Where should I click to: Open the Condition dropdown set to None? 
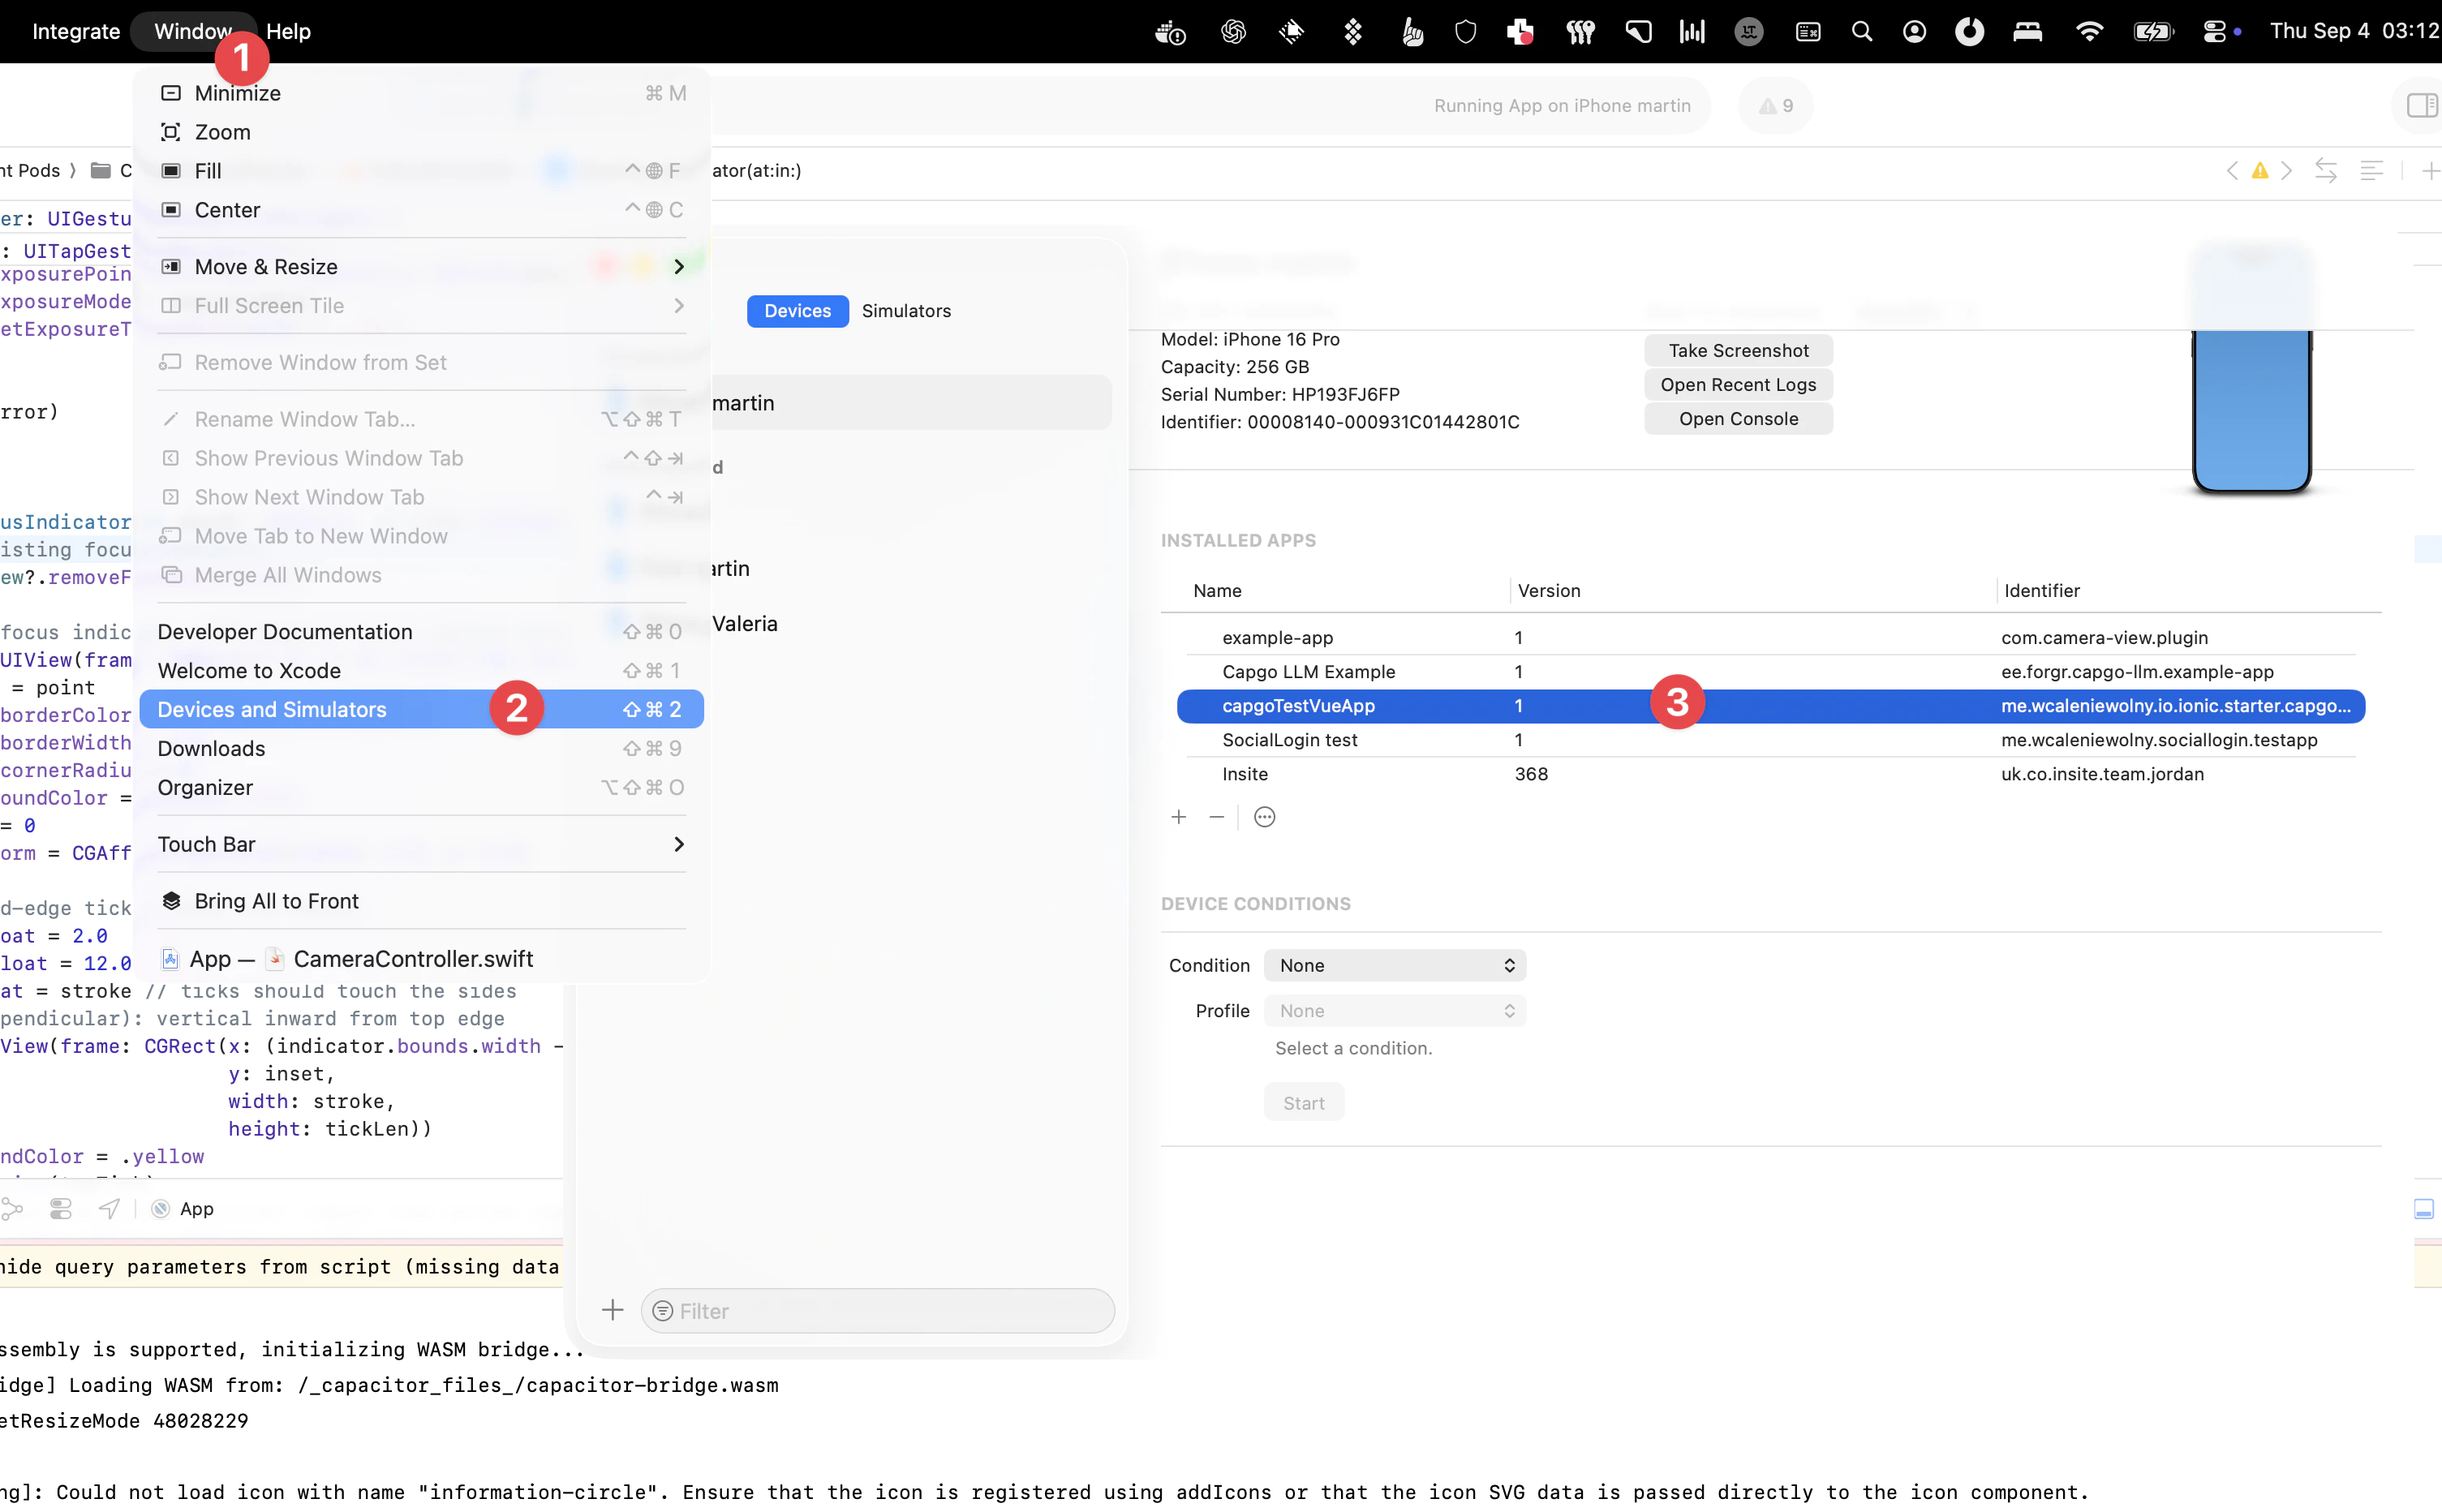[x=1395, y=965]
